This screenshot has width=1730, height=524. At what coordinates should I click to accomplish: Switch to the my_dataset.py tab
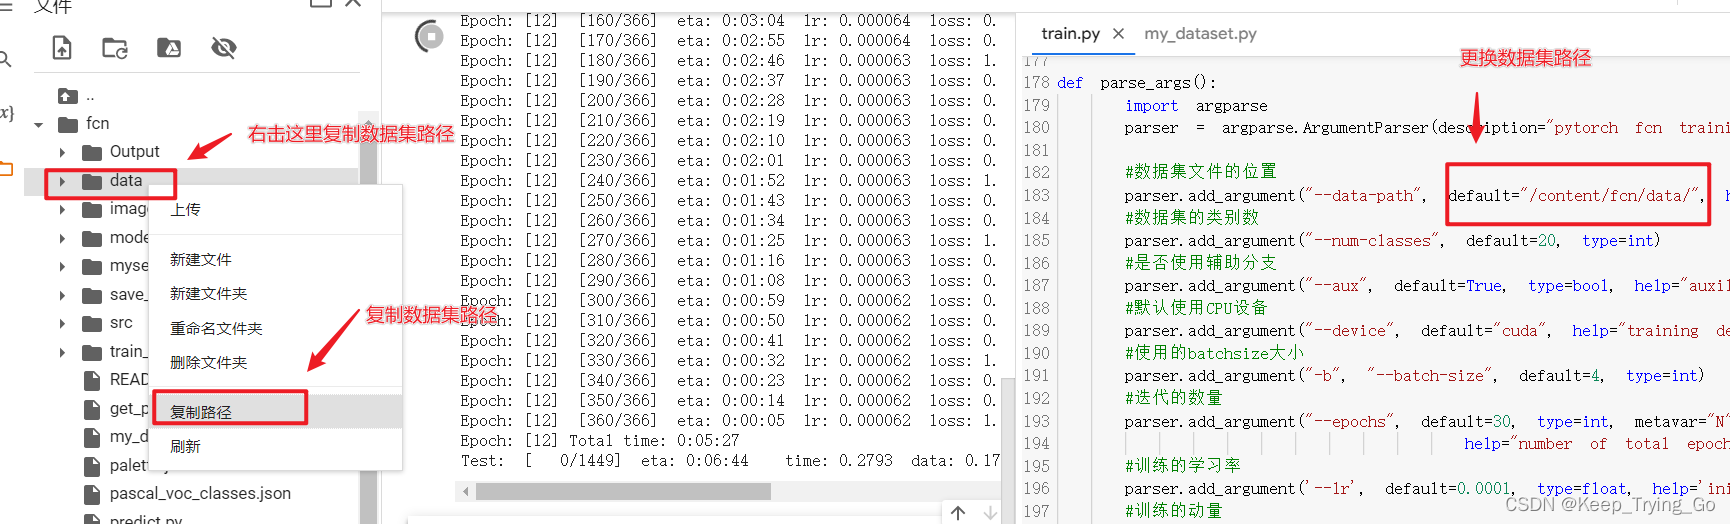pos(1200,33)
